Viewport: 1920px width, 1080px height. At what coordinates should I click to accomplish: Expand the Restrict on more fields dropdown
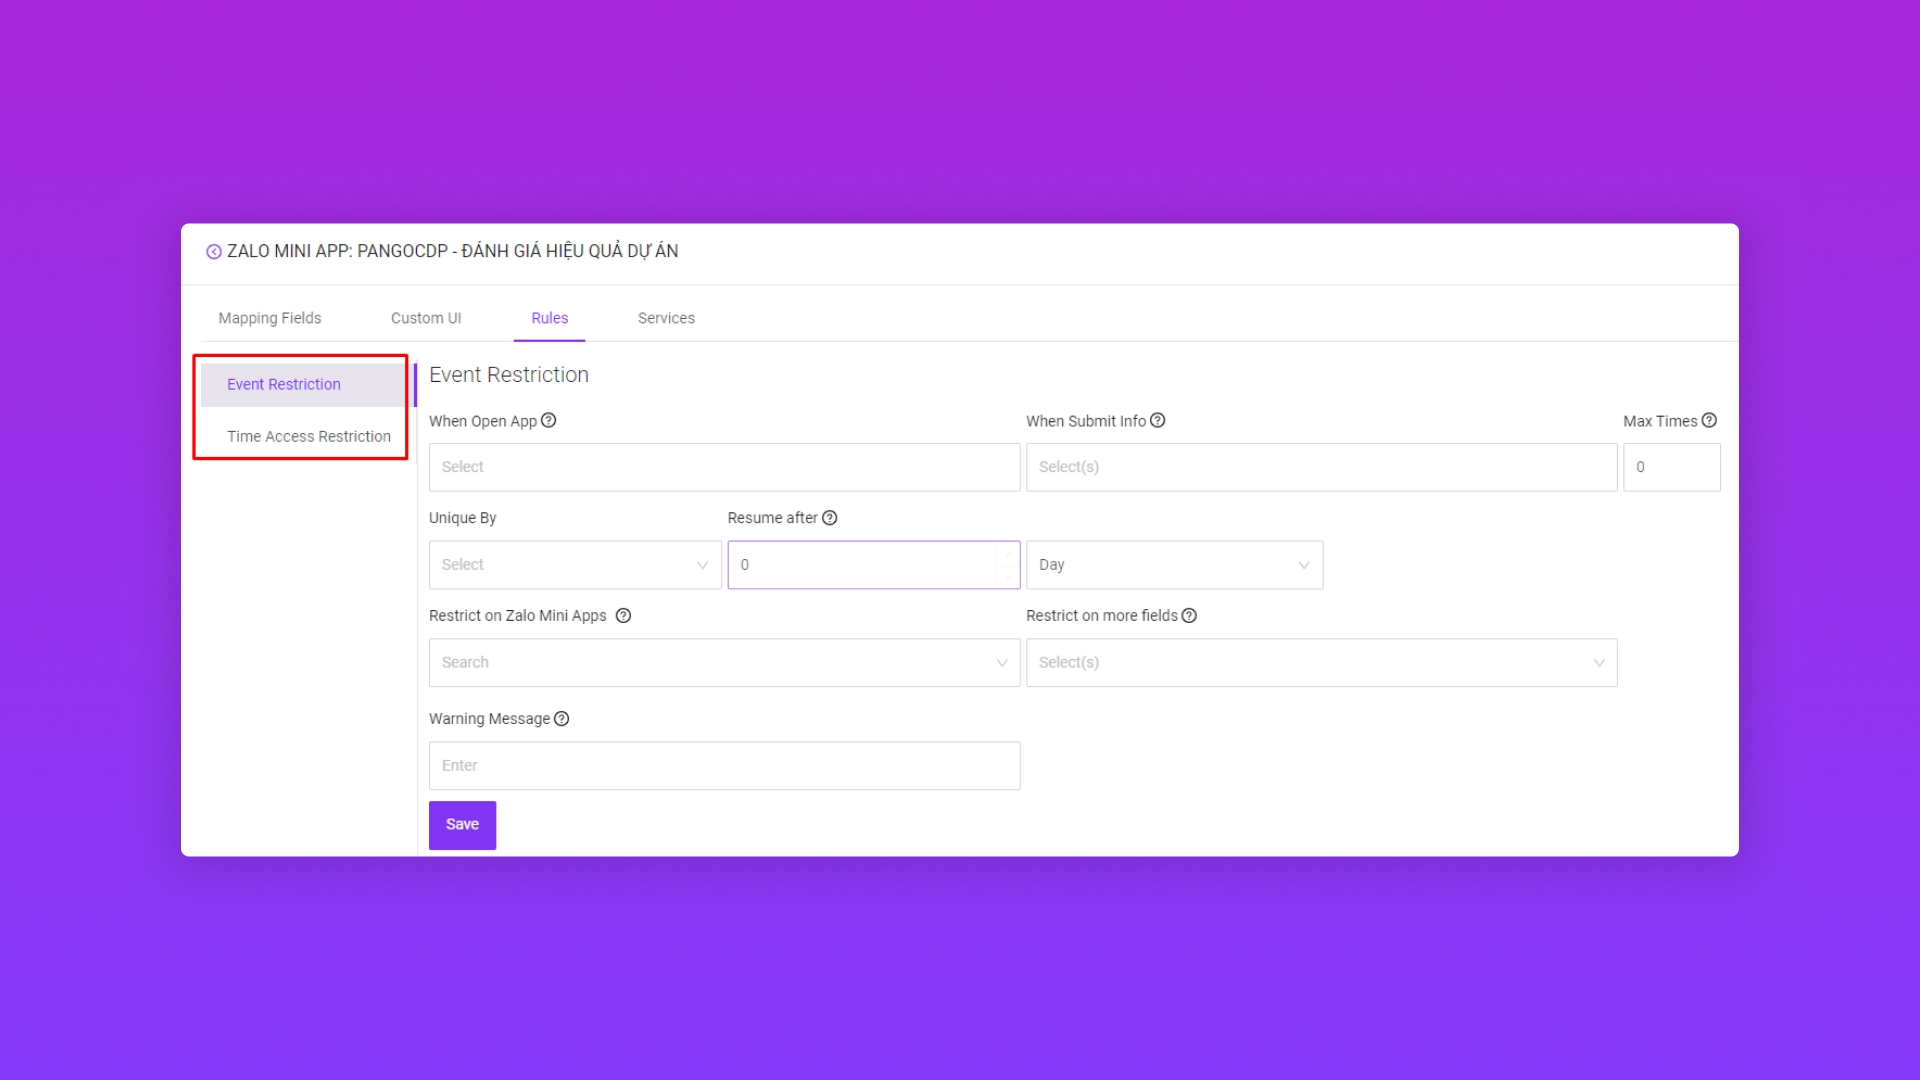click(1320, 663)
